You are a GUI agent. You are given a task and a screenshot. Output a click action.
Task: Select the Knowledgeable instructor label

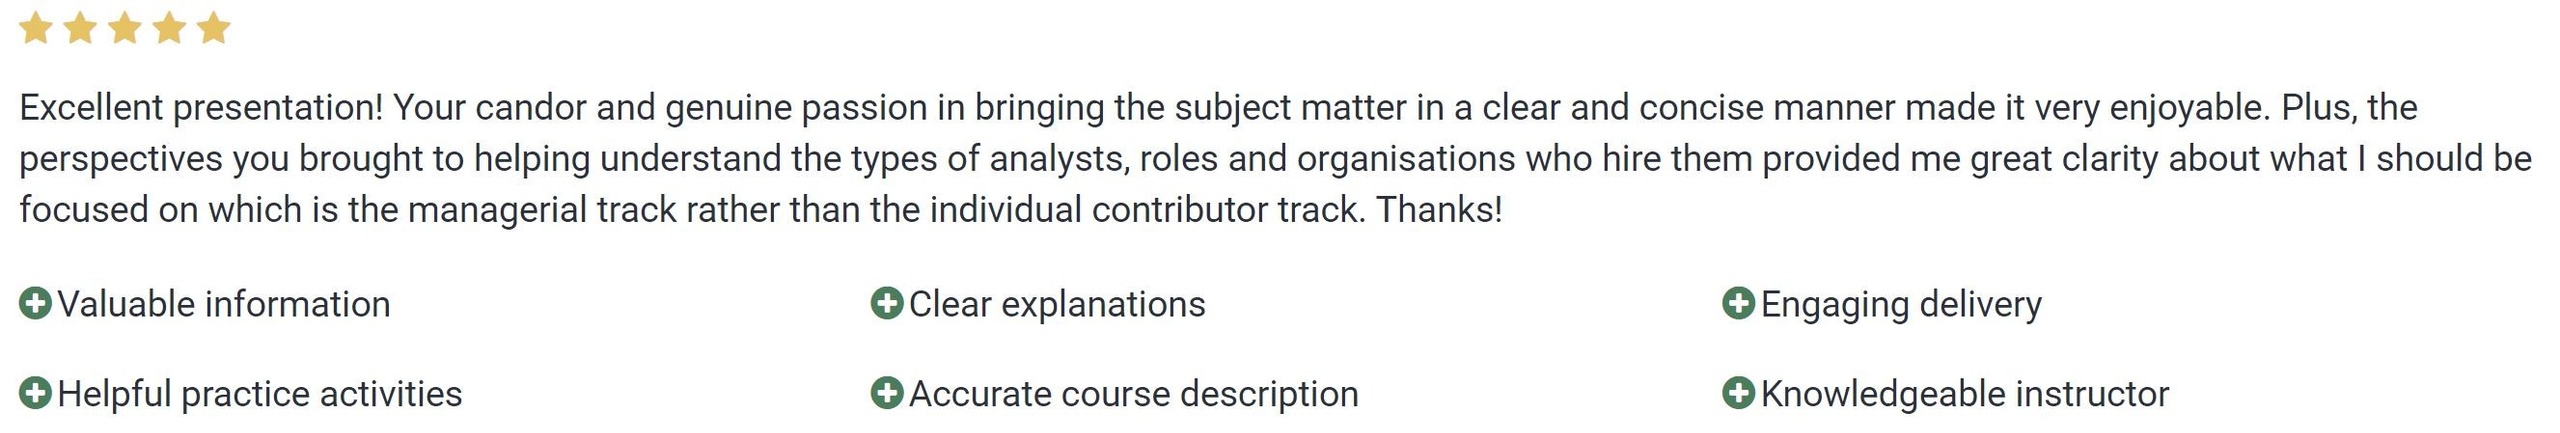click(x=1965, y=394)
